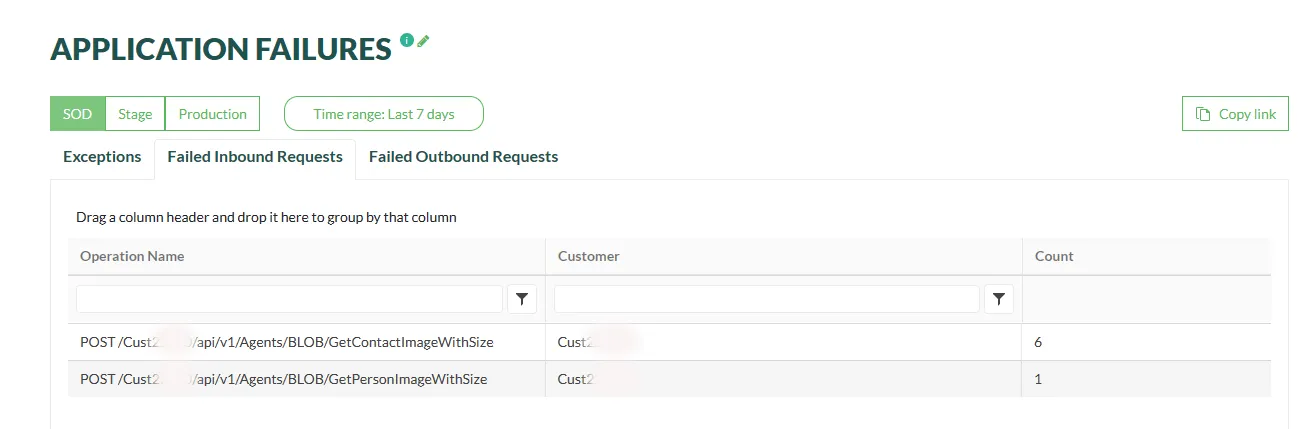1308x429 pixels.
Task: Focus the Customer filter text box
Action: pos(766,299)
